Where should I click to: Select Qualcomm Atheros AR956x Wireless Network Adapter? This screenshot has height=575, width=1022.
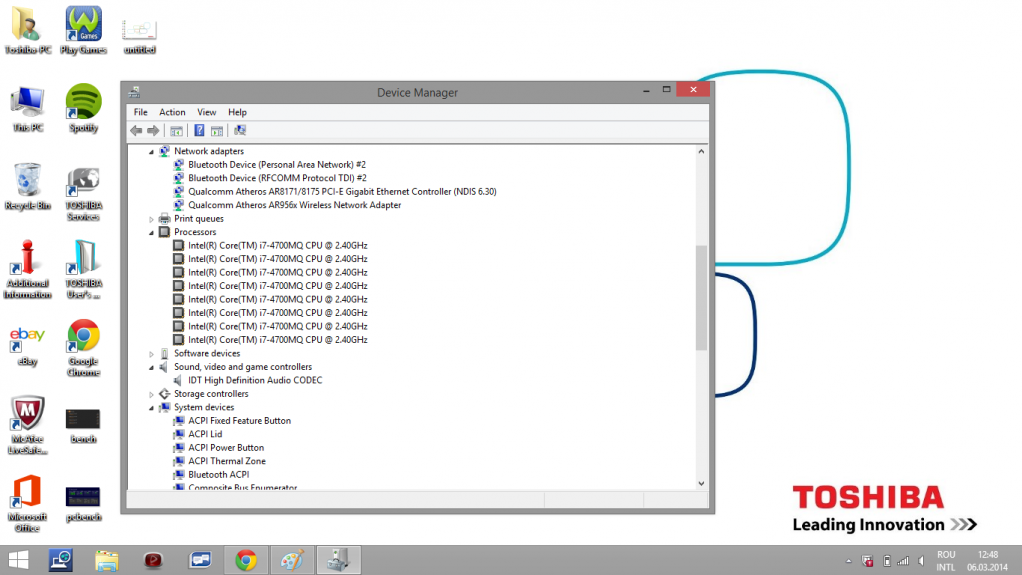295,205
